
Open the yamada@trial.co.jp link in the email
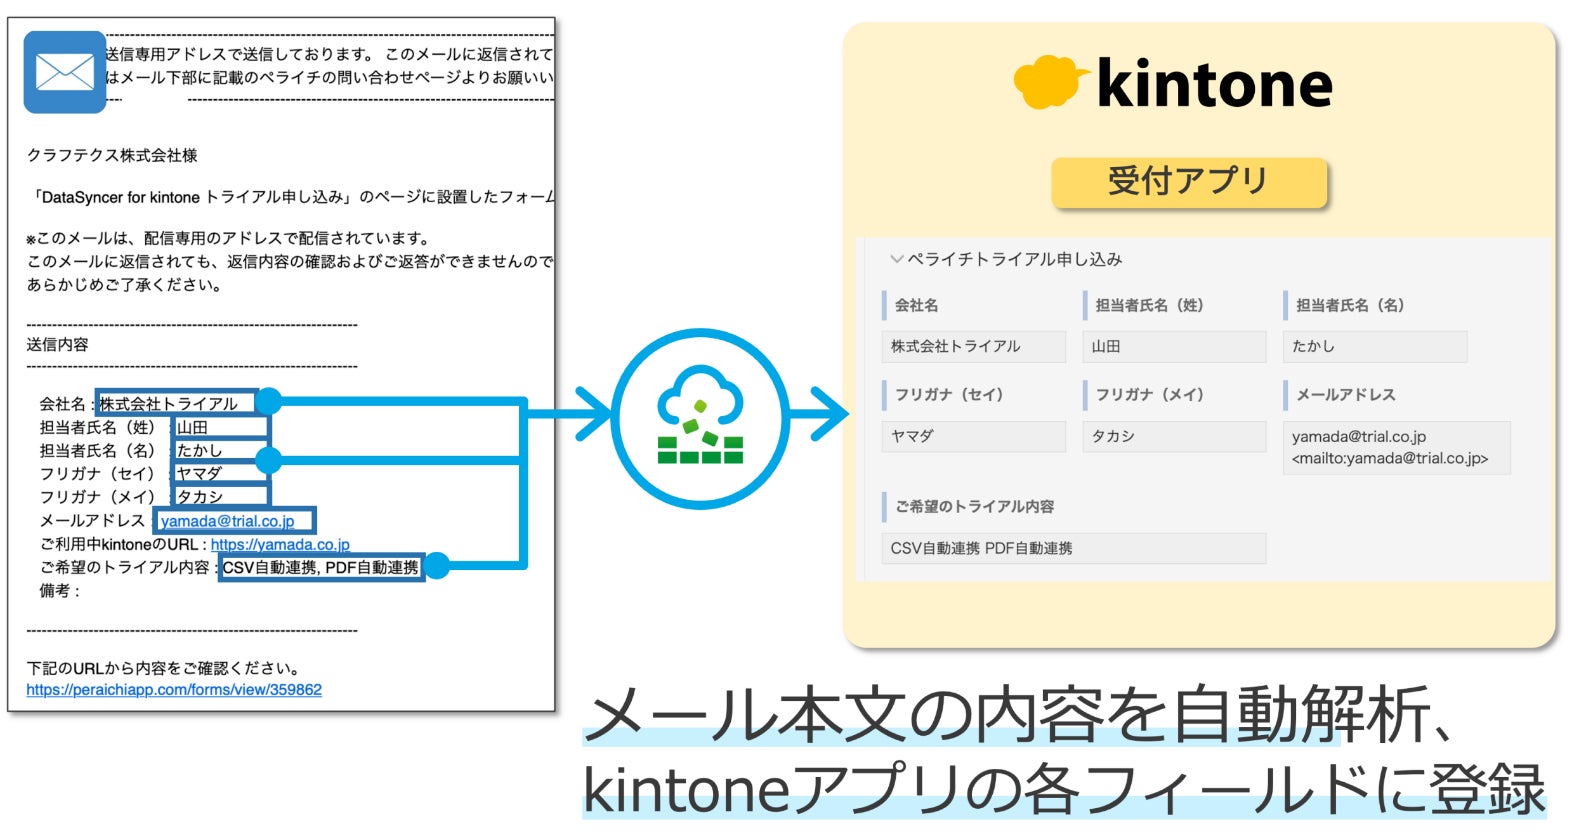[228, 521]
